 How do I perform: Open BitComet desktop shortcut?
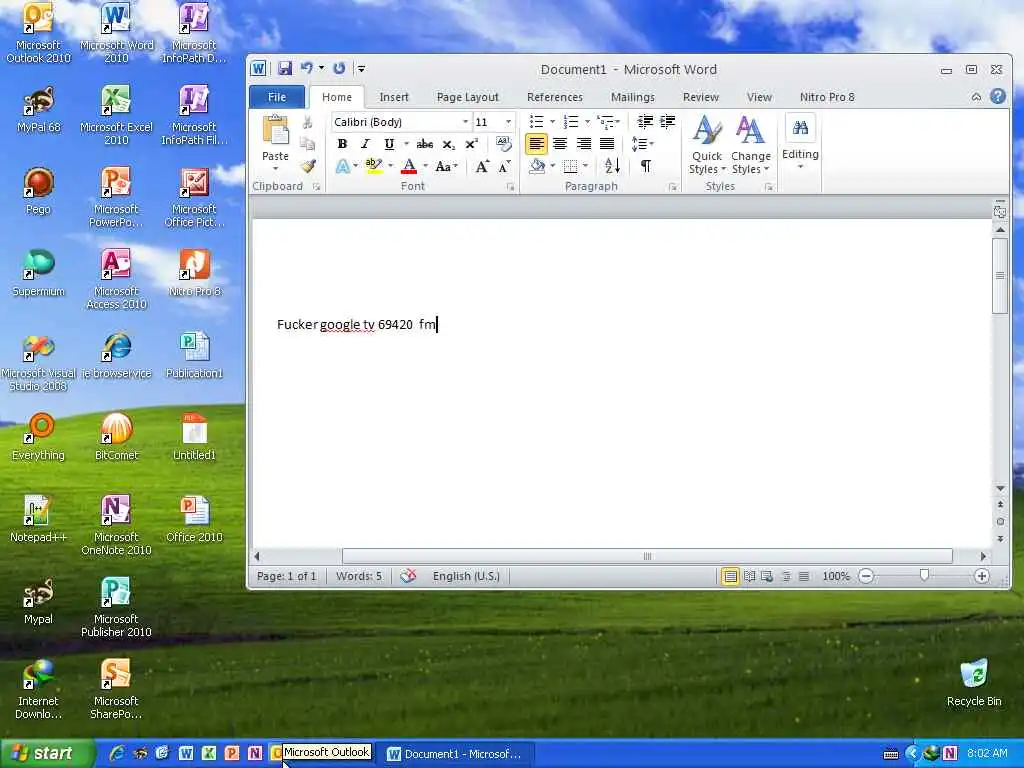116,437
